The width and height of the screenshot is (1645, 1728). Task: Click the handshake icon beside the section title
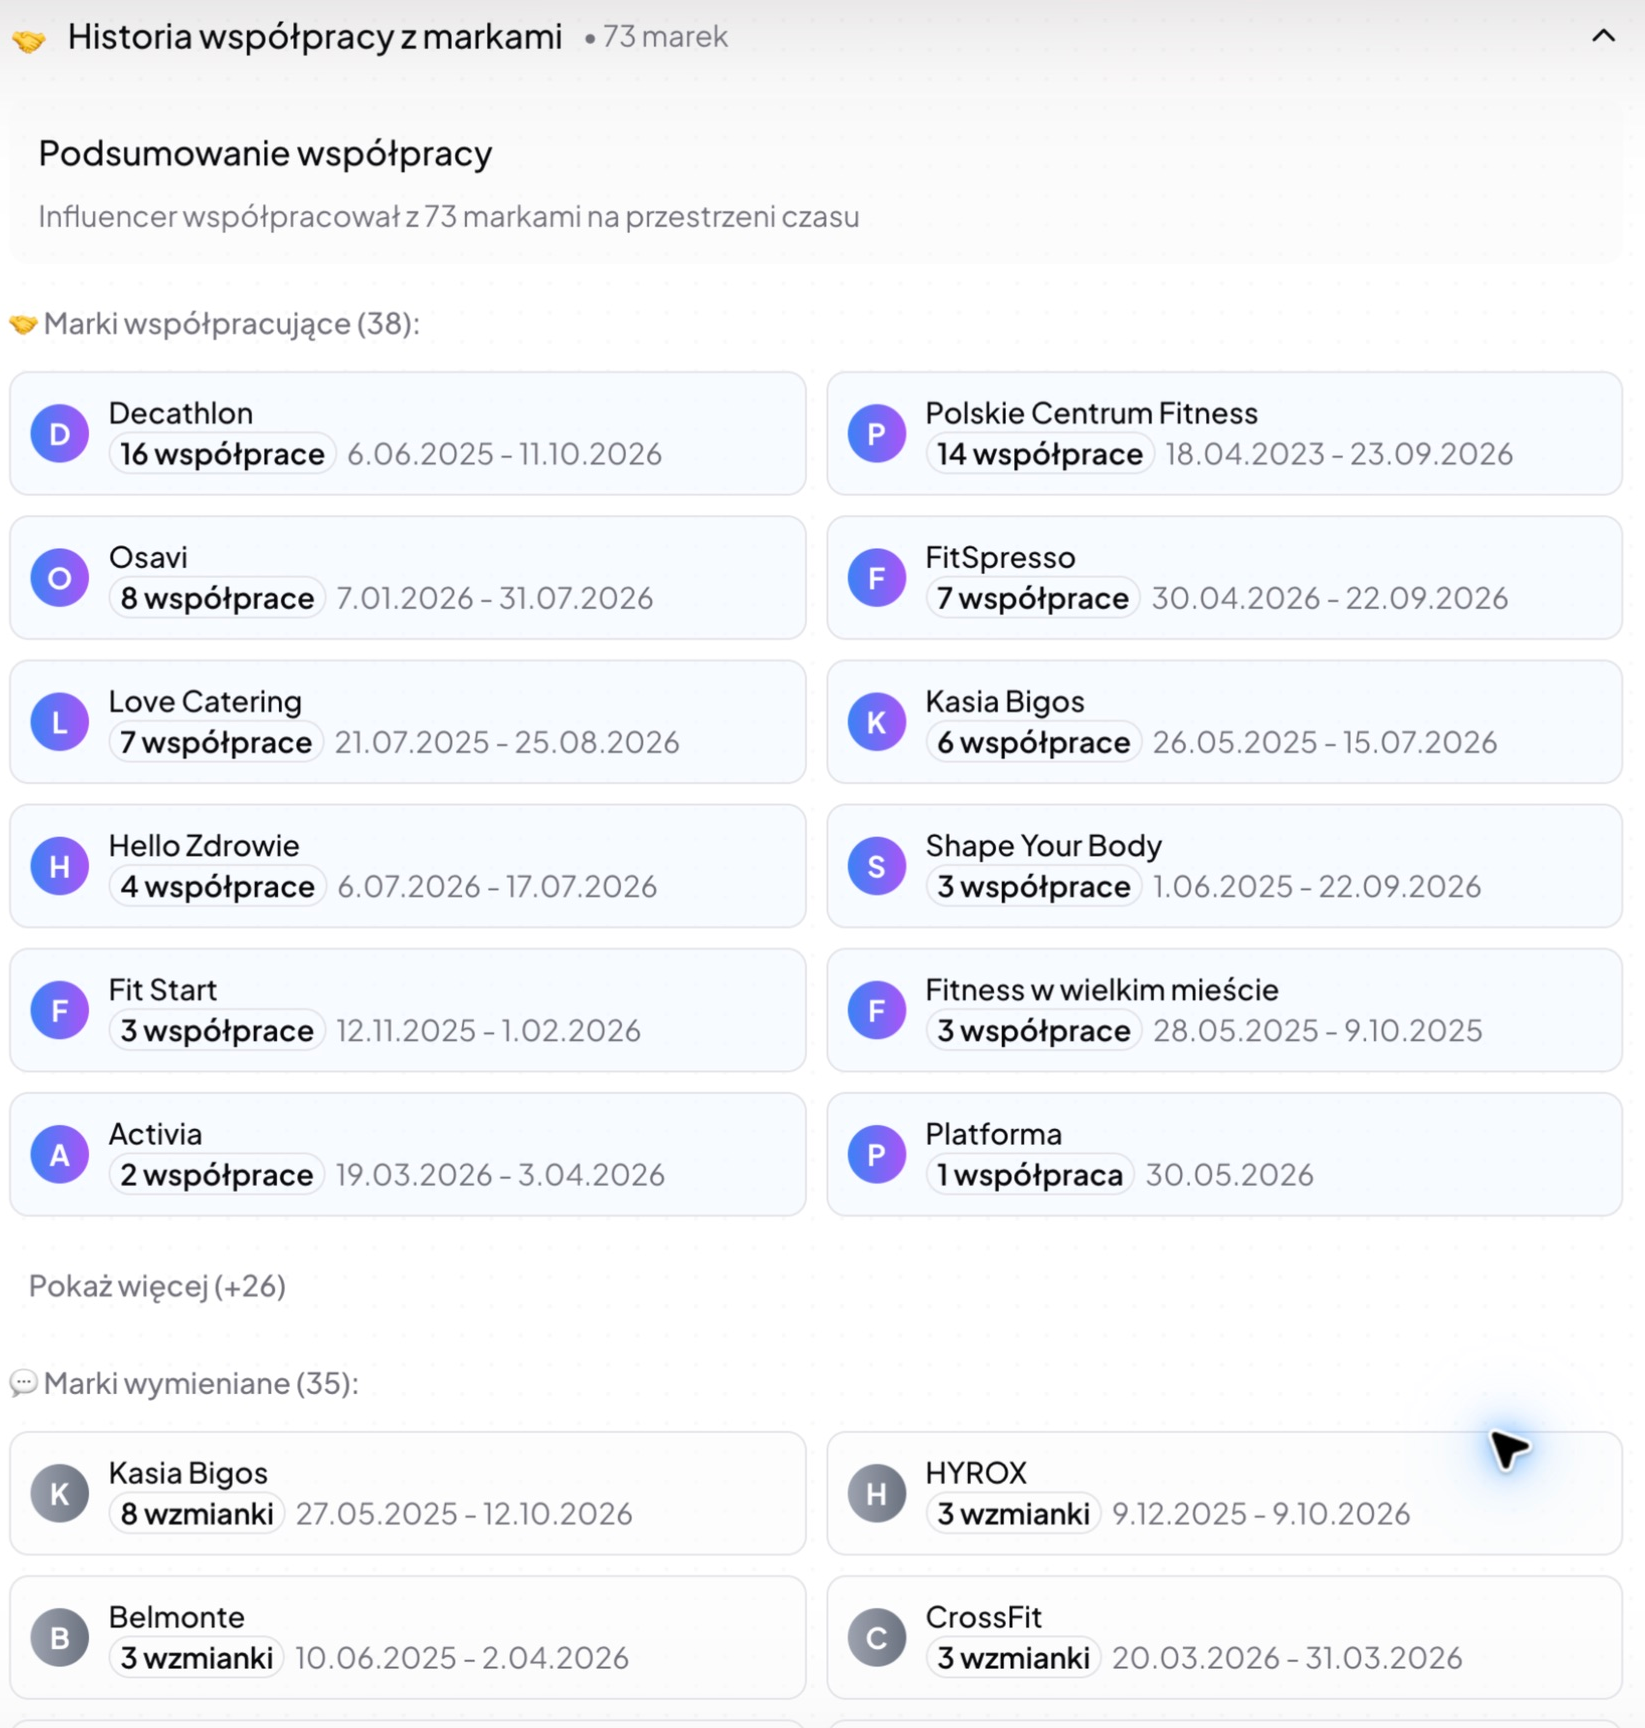pyautogui.click(x=28, y=40)
